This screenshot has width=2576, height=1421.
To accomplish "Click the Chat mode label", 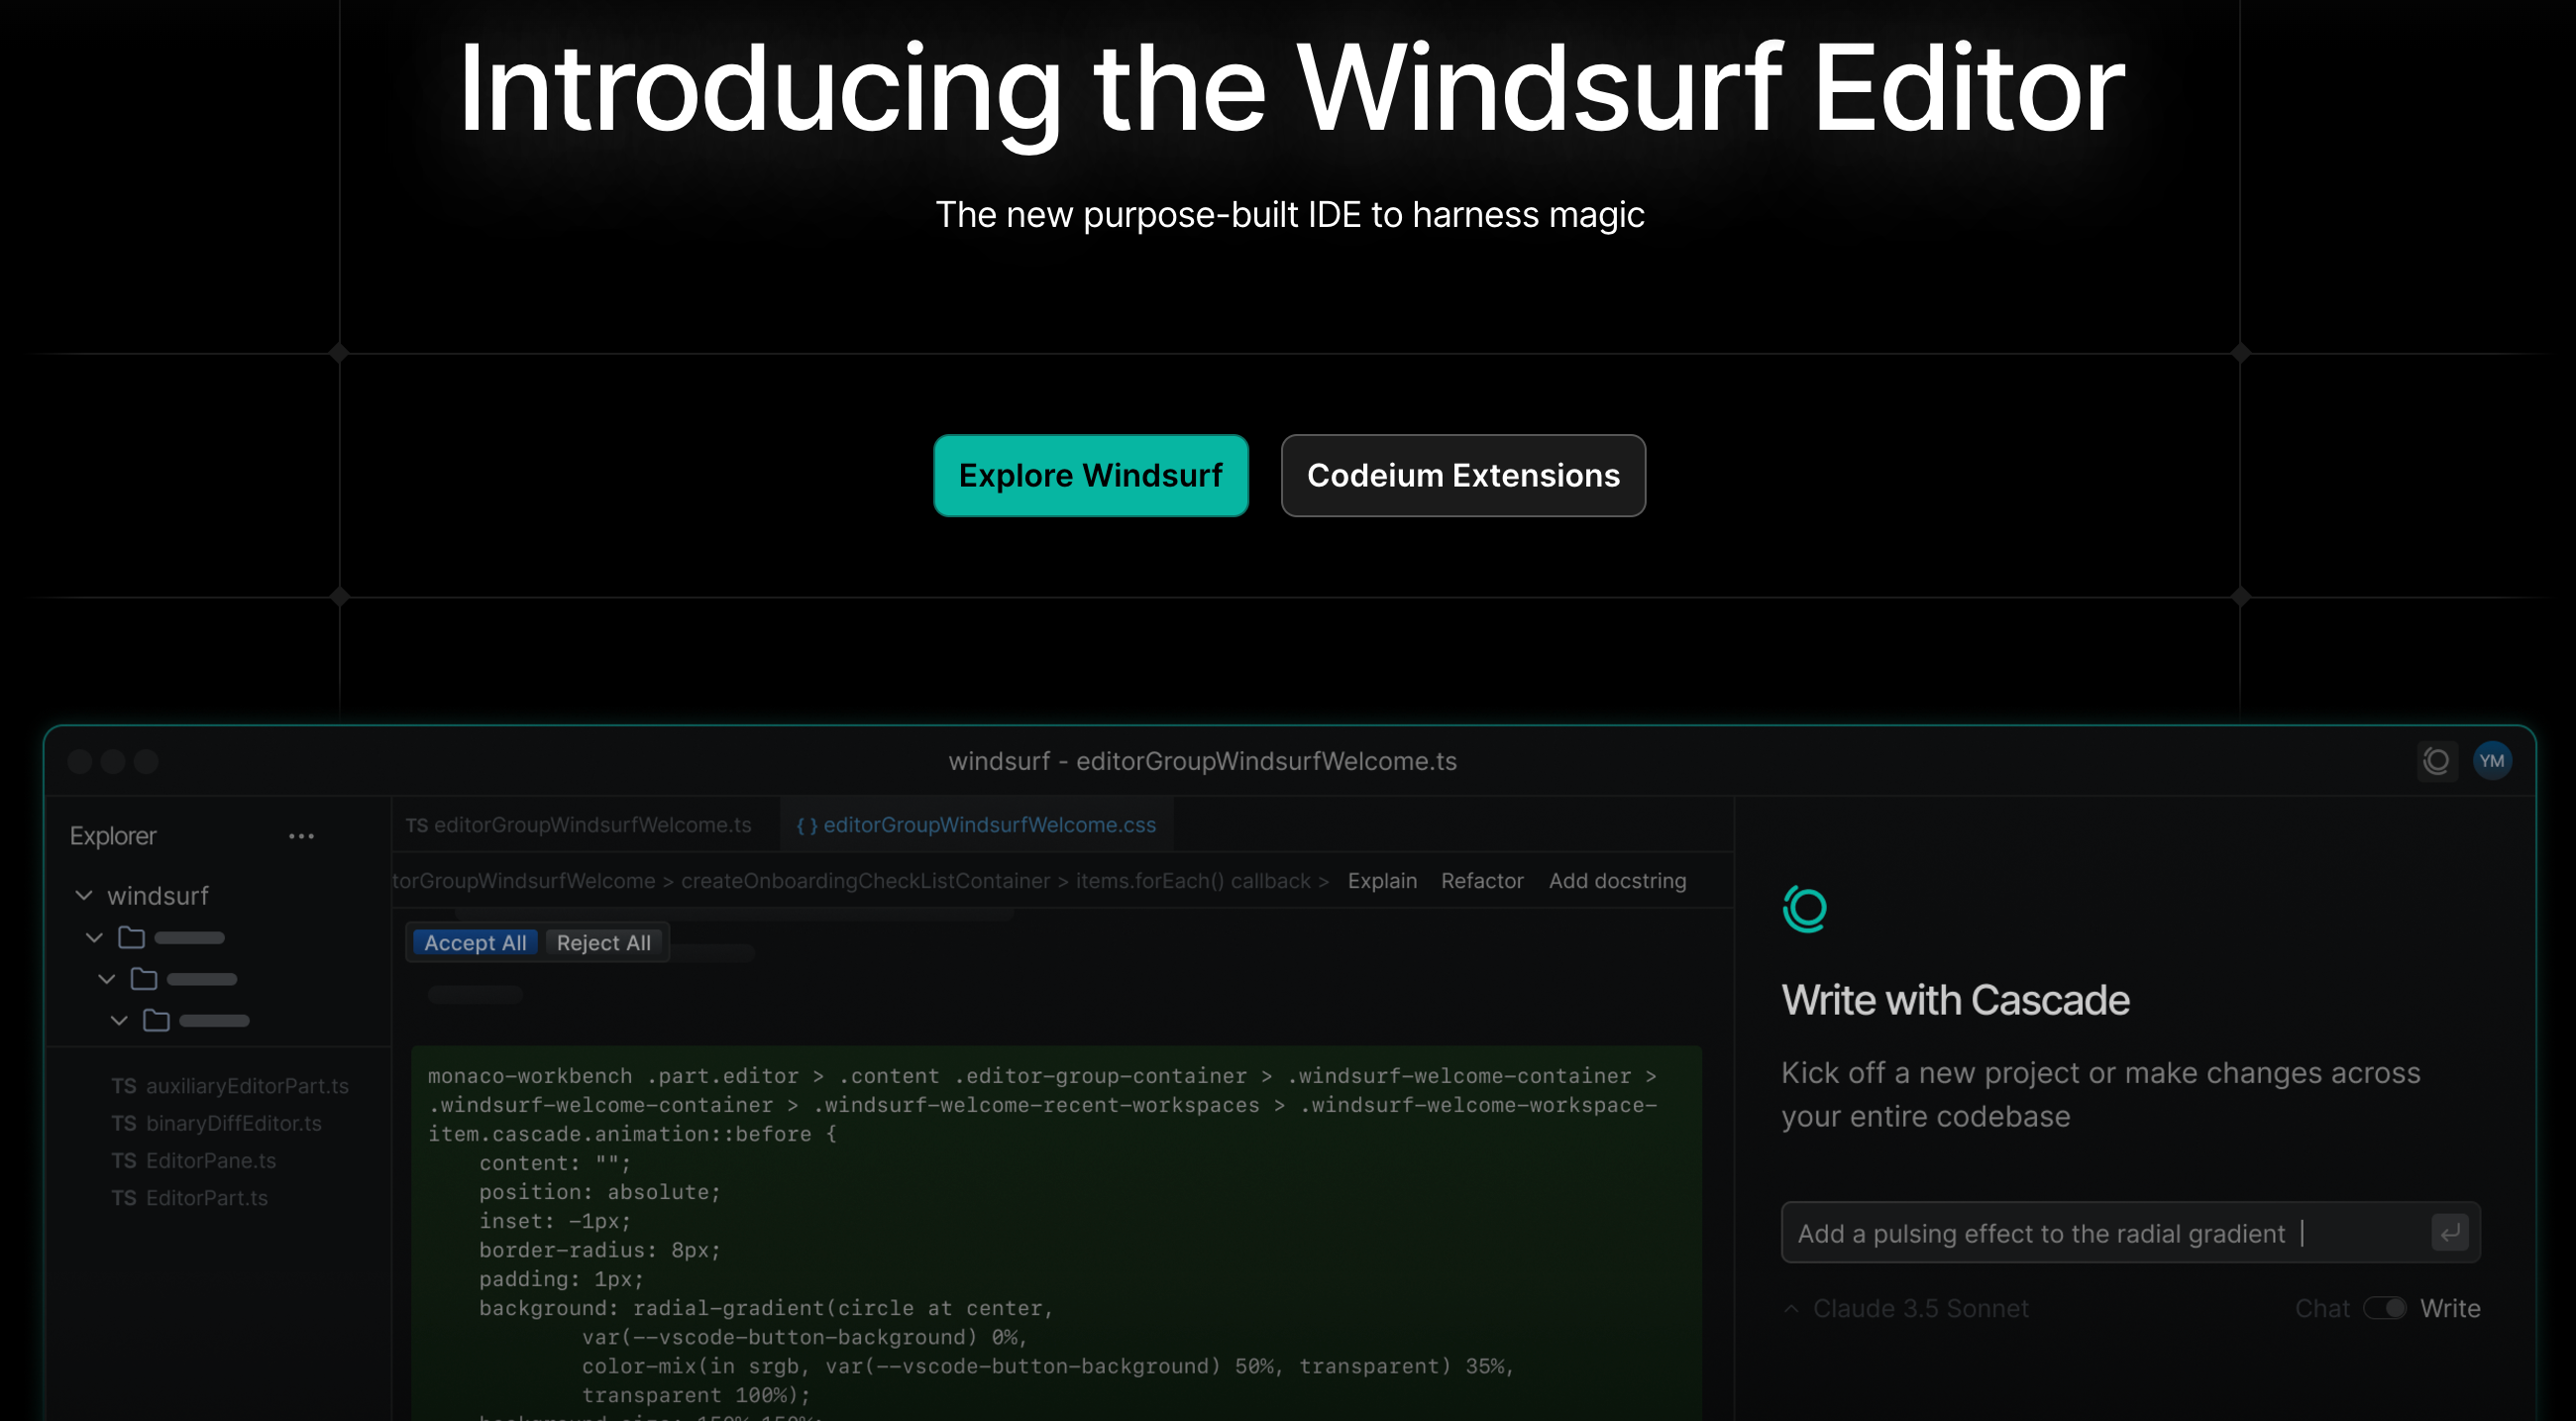I will click(2322, 1308).
